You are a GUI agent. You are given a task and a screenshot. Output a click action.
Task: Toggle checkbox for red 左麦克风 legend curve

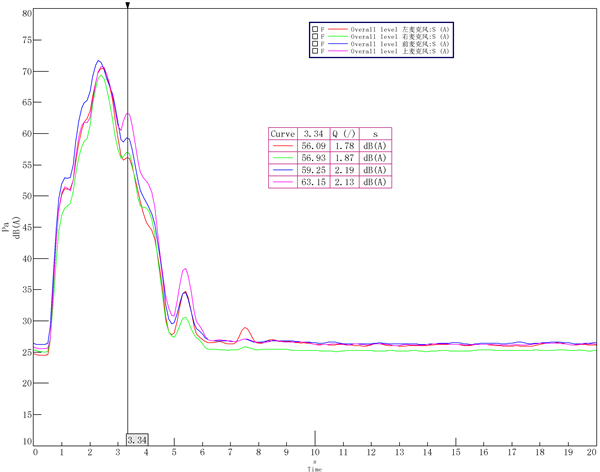(314, 30)
